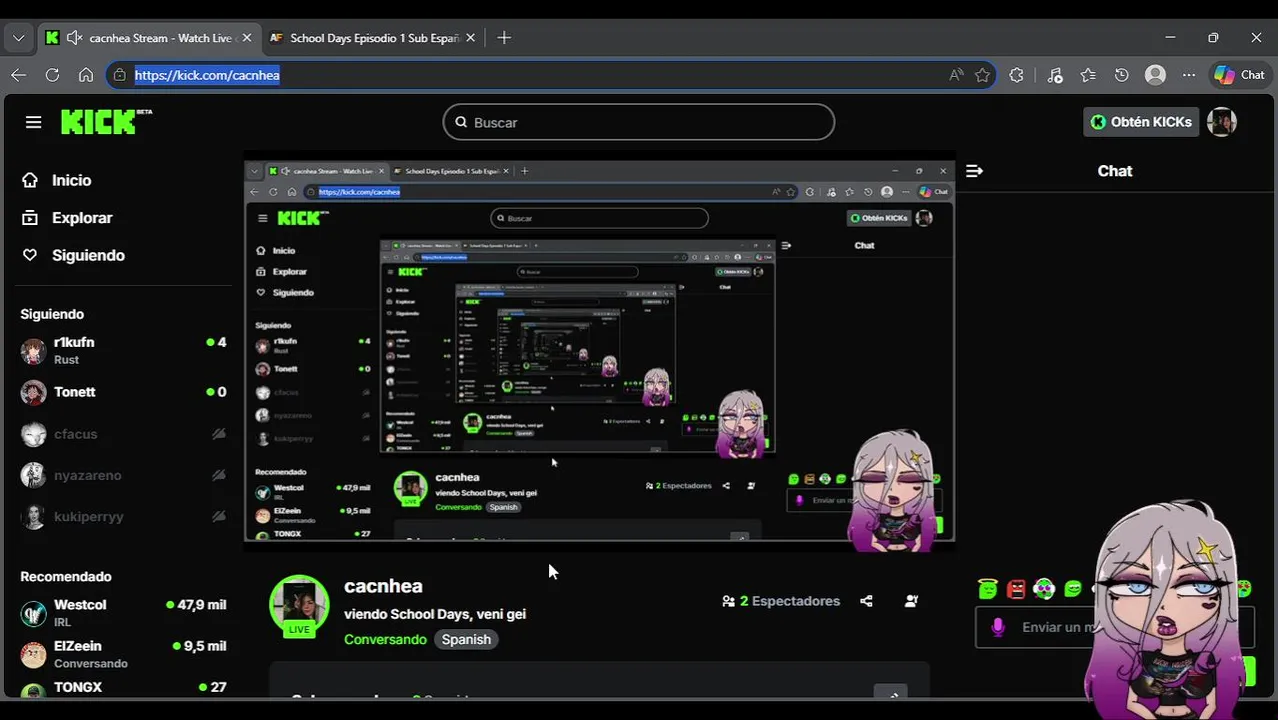The height and width of the screenshot is (720, 1278).
Task: Open recommended channel ElZeein
Action: click(123, 654)
